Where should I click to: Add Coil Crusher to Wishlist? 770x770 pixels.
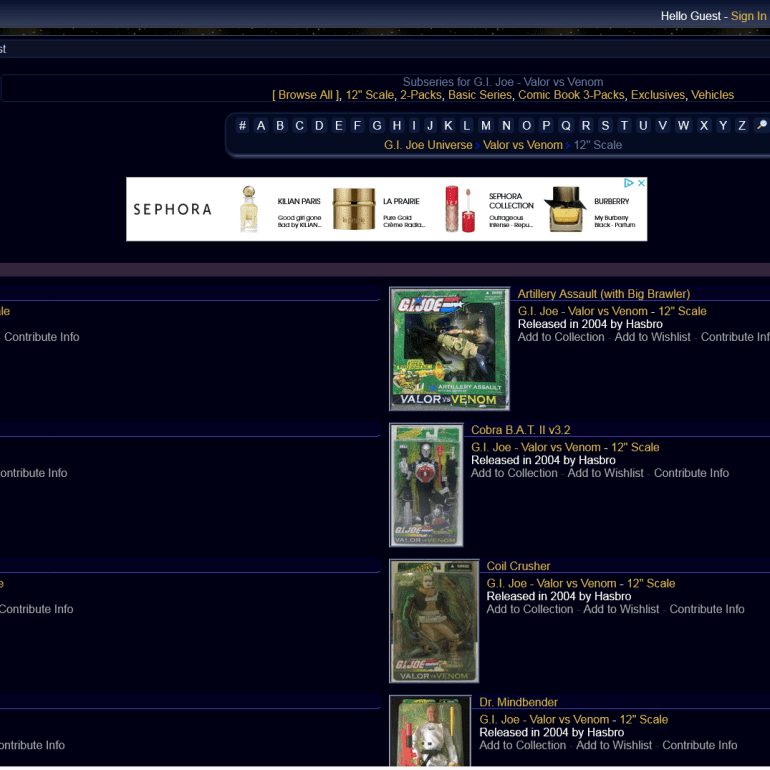pyautogui.click(x=621, y=609)
